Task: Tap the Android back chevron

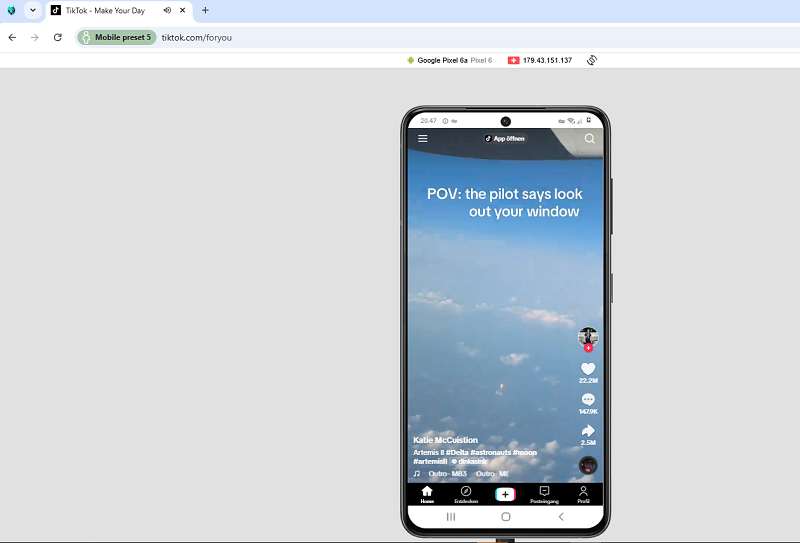Action: tap(561, 516)
